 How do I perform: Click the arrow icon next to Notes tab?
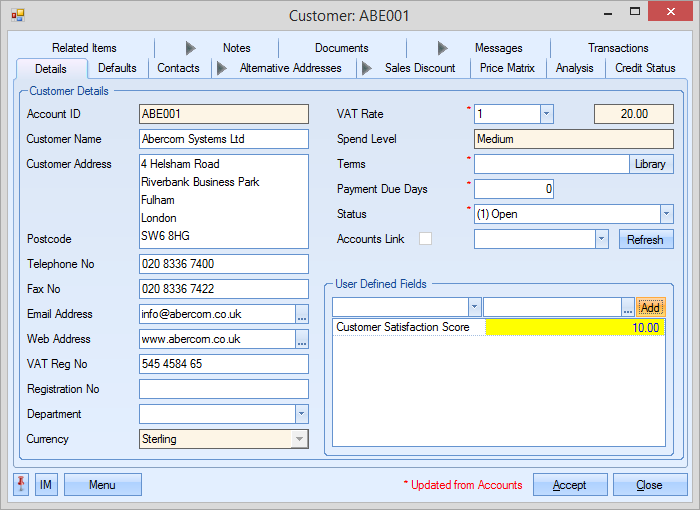click(x=191, y=48)
